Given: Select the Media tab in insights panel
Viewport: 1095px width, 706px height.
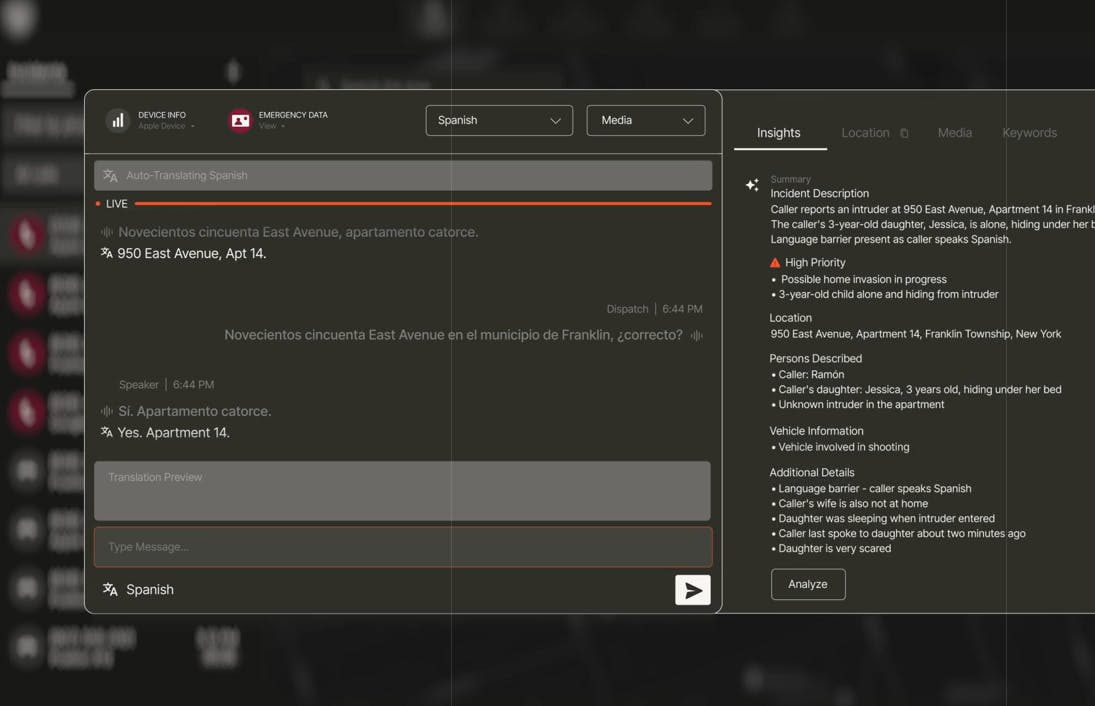Looking at the screenshot, I should point(954,133).
